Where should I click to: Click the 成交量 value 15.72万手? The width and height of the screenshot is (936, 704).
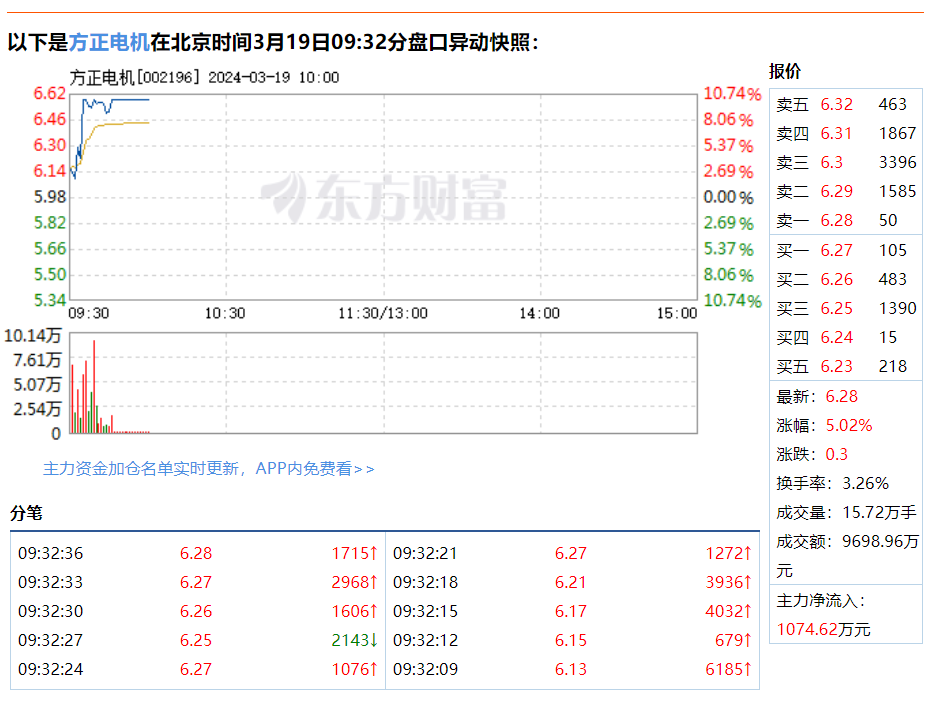click(879, 512)
